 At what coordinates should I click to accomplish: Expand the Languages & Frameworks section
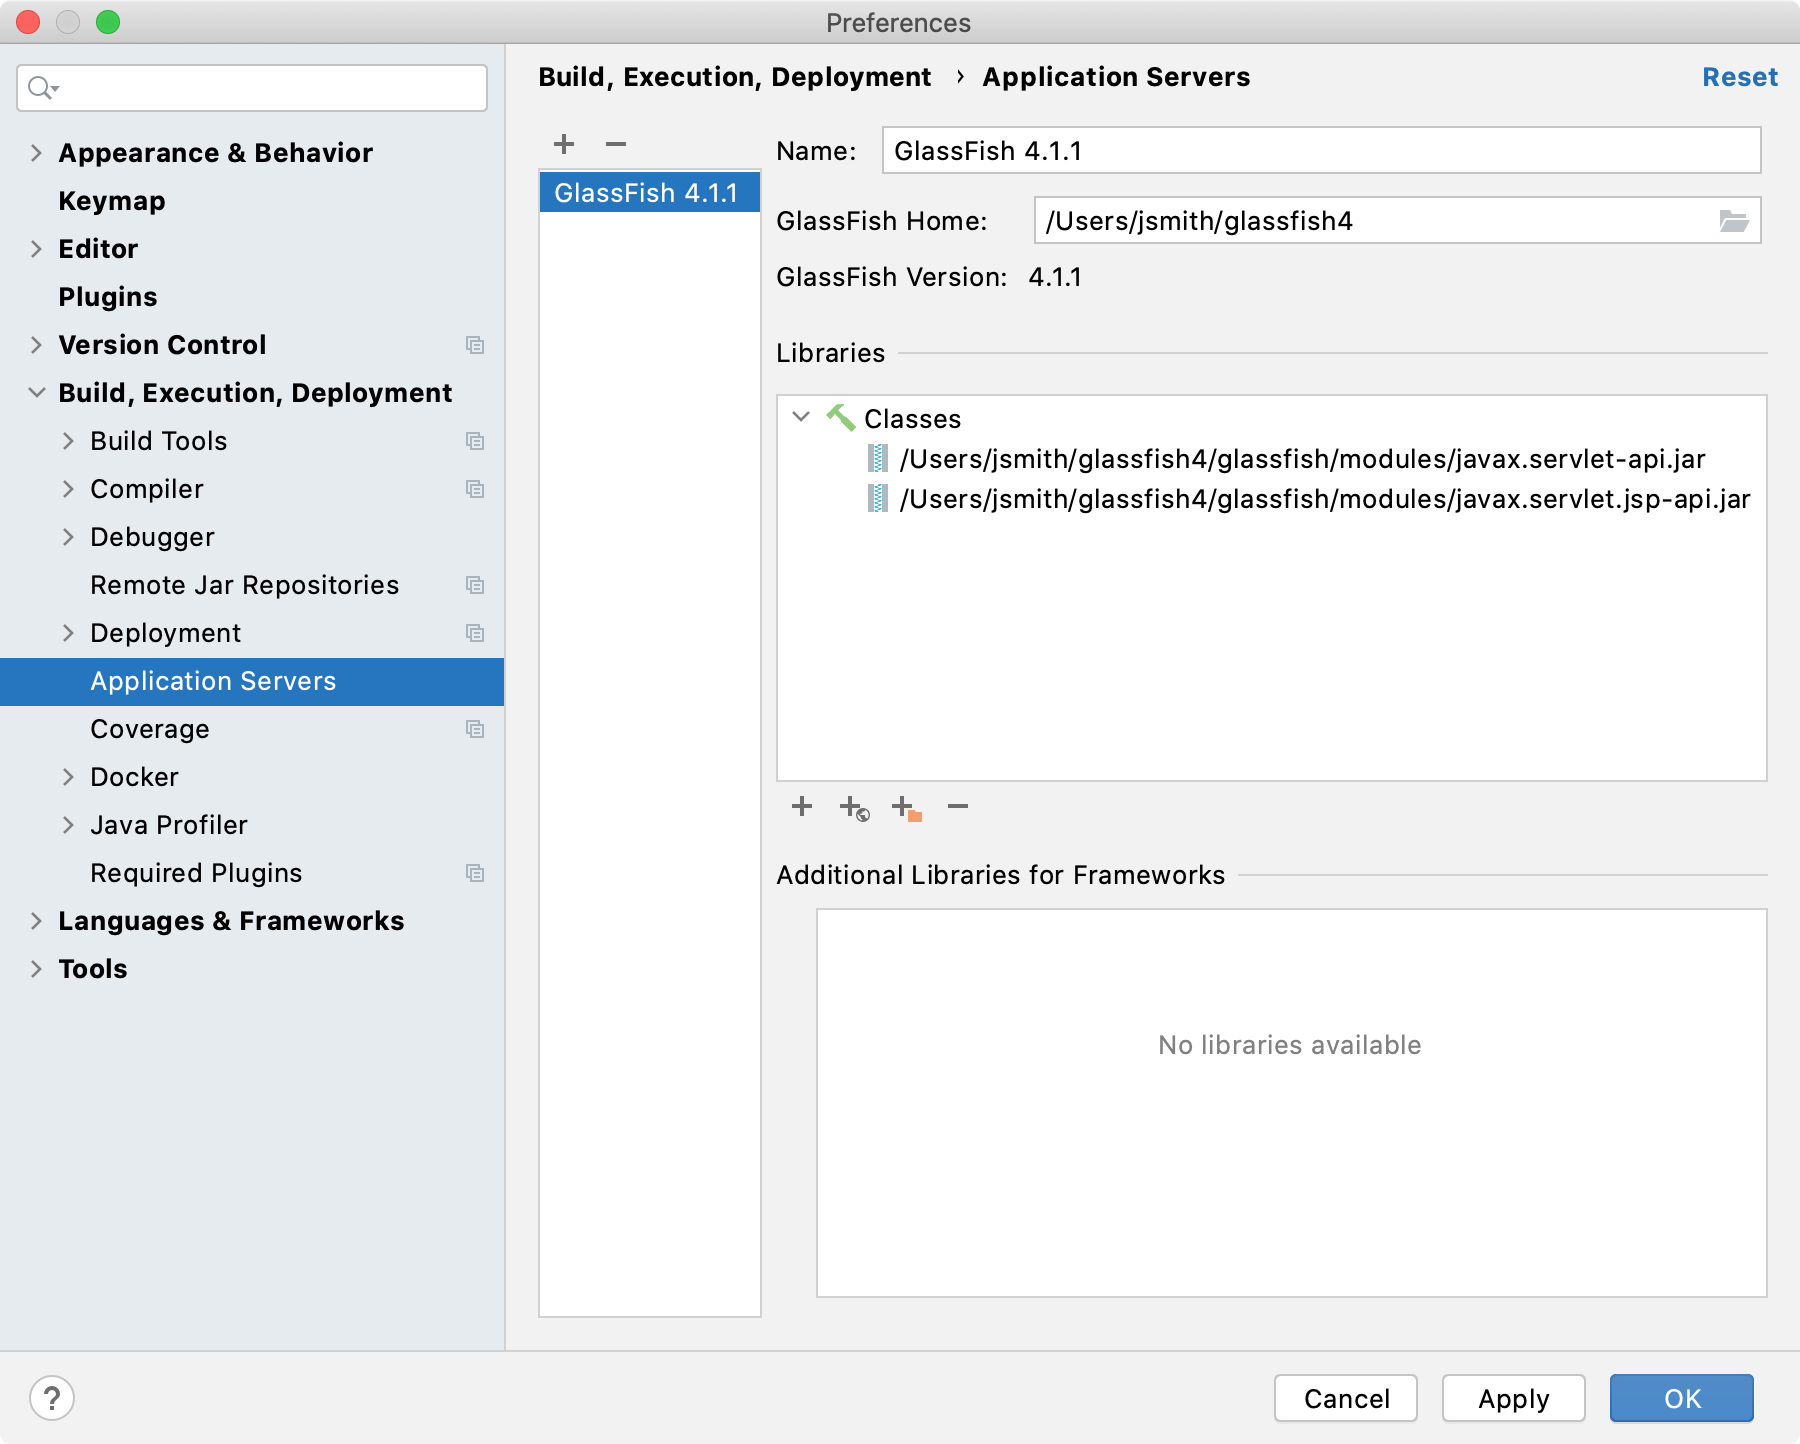(x=36, y=920)
